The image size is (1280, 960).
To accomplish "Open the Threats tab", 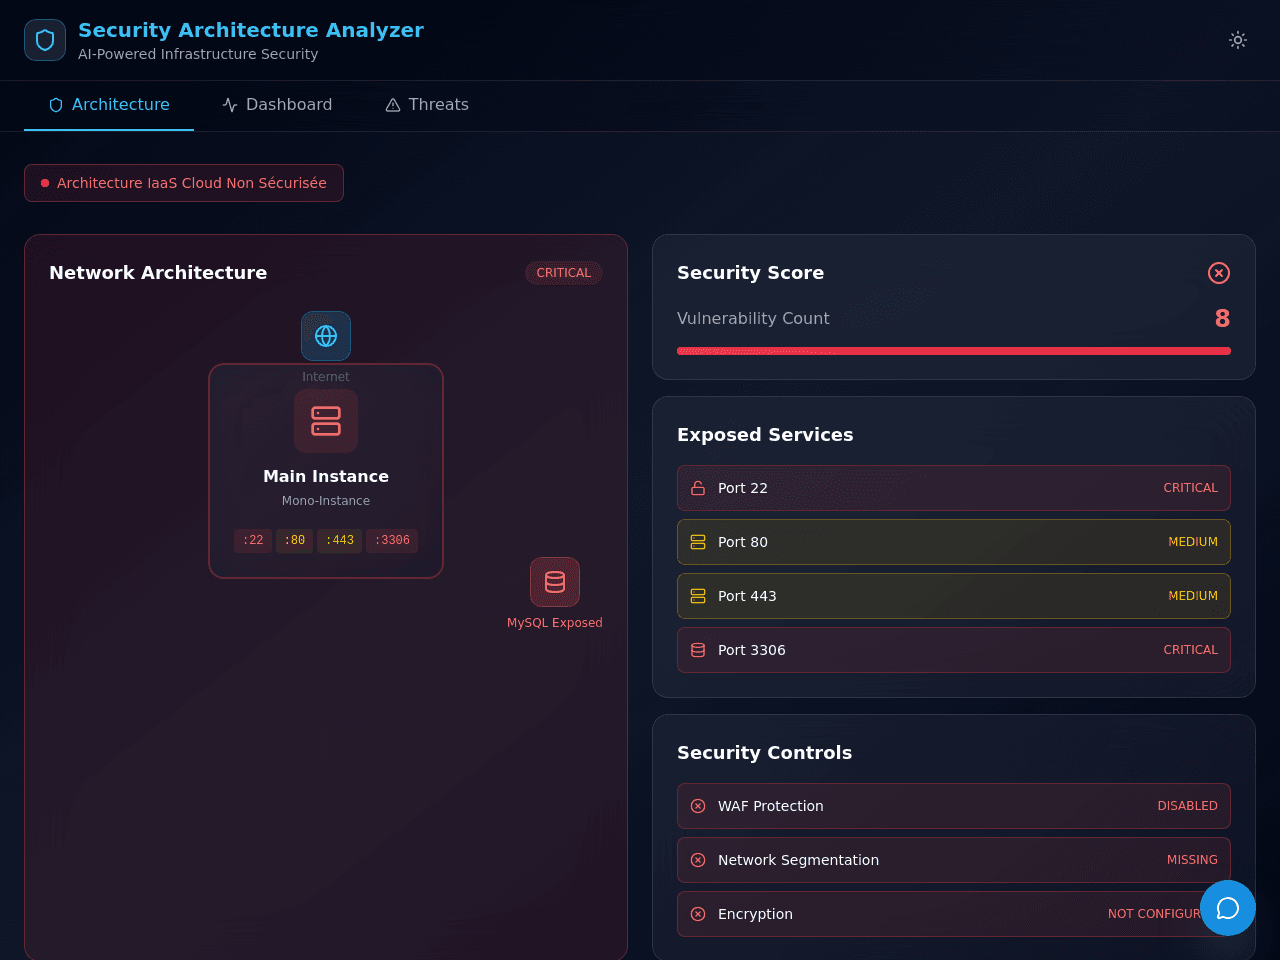I will (427, 105).
